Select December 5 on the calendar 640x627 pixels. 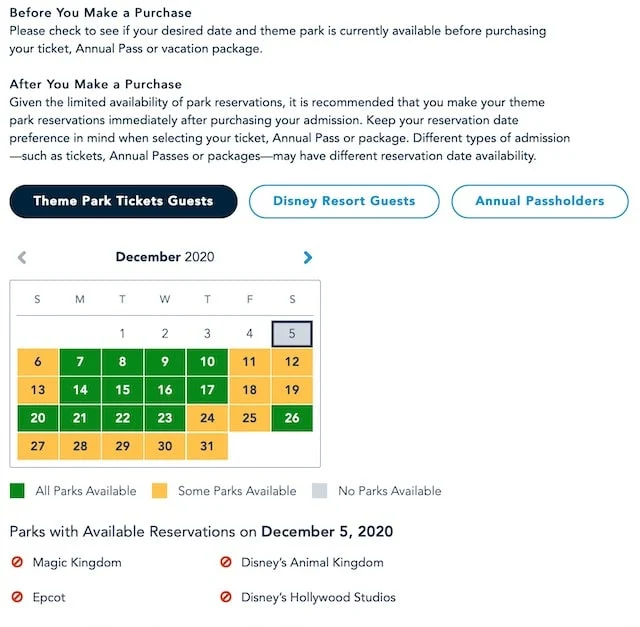pos(292,334)
